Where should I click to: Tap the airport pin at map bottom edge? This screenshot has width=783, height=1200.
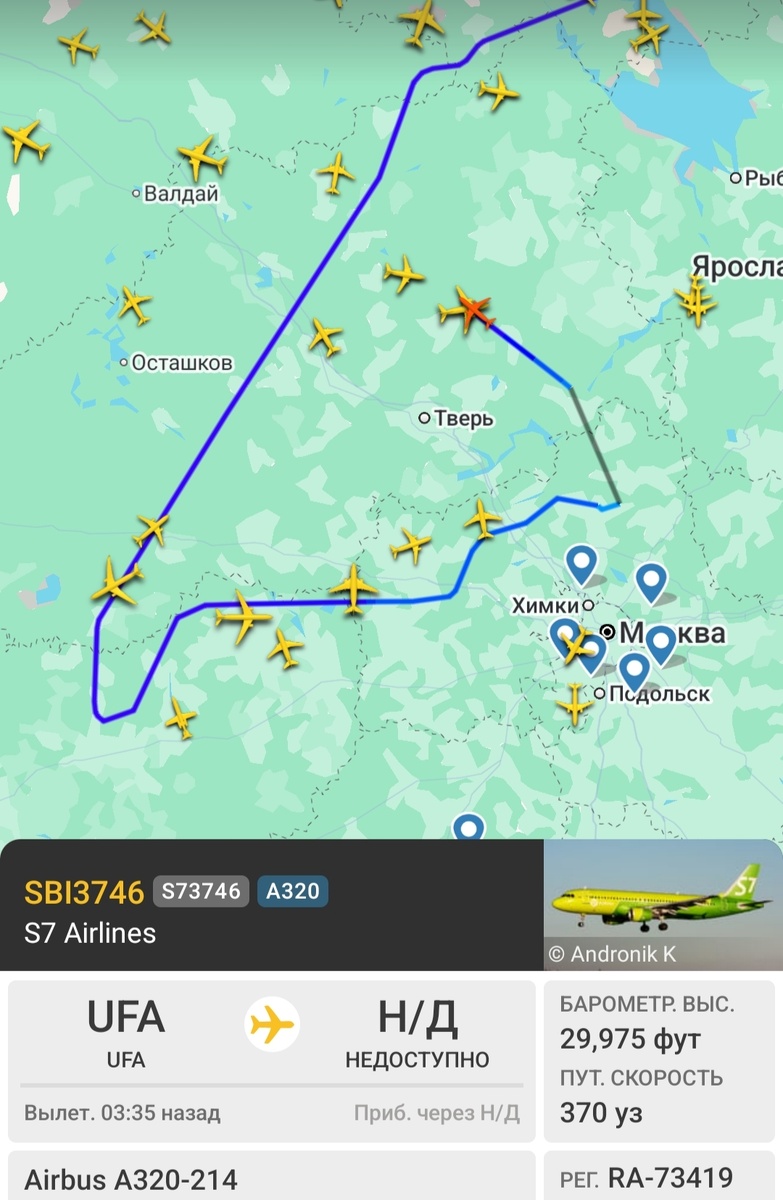[x=468, y=828]
